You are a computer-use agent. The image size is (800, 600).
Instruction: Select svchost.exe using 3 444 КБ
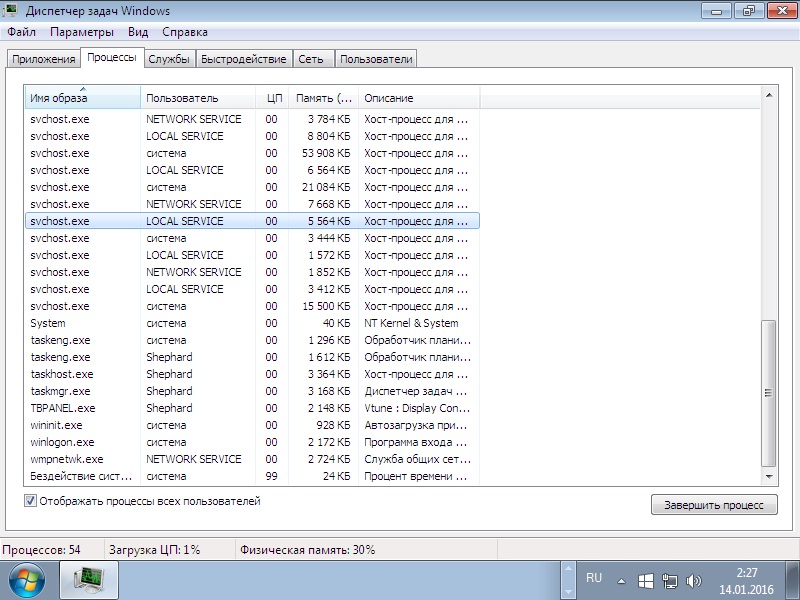(252, 238)
